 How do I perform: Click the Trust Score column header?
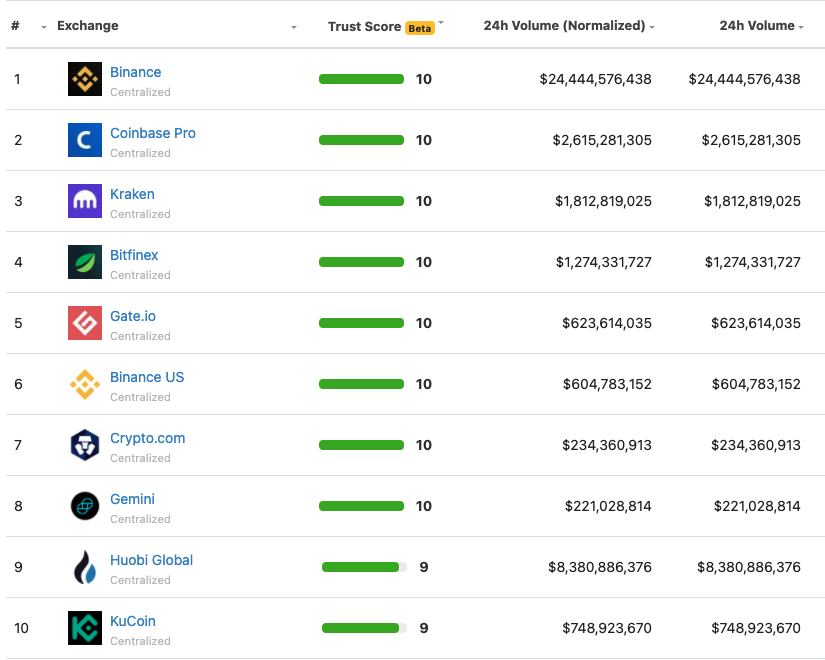pos(364,27)
